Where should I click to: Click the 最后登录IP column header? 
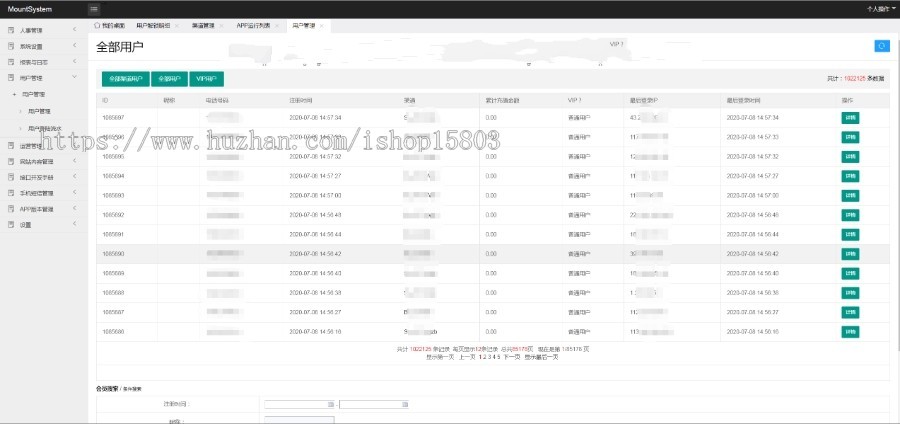click(x=643, y=100)
